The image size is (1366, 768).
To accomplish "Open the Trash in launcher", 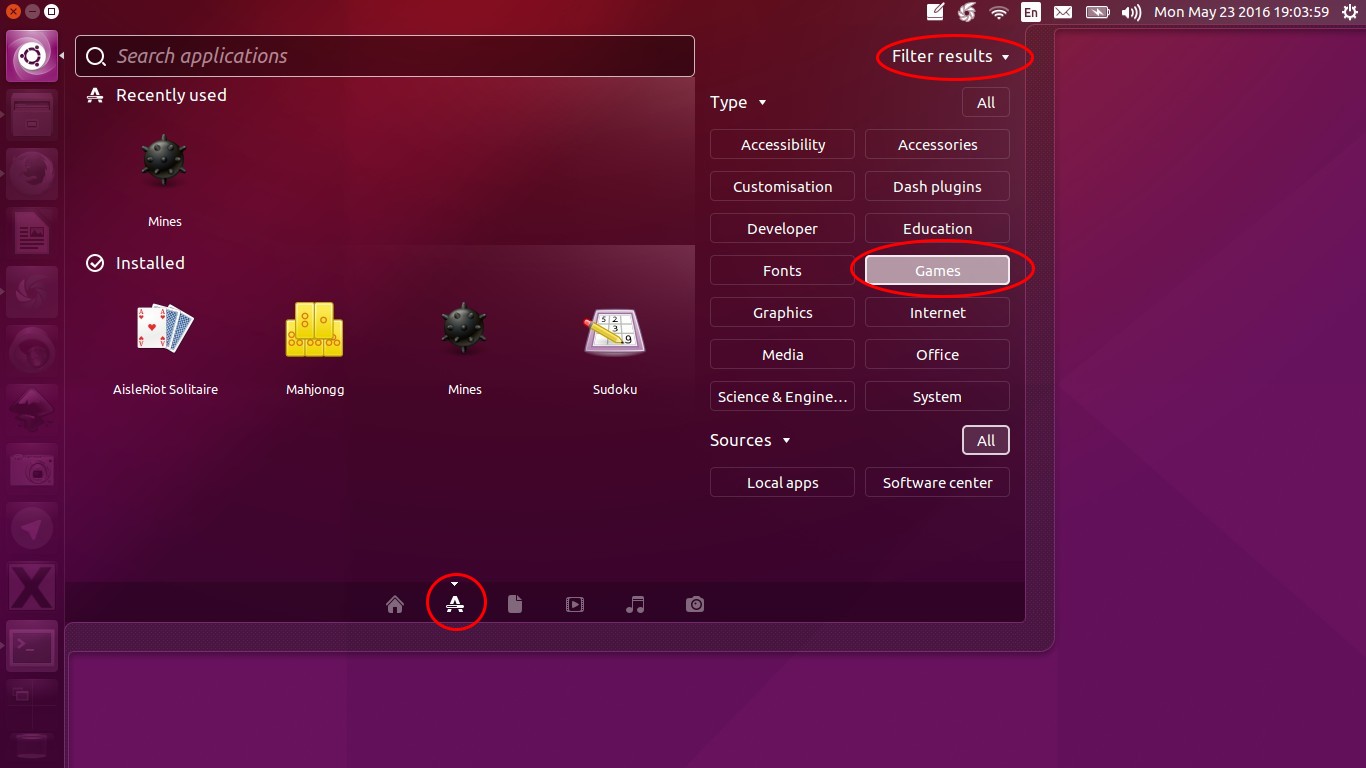I will (x=32, y=745).
